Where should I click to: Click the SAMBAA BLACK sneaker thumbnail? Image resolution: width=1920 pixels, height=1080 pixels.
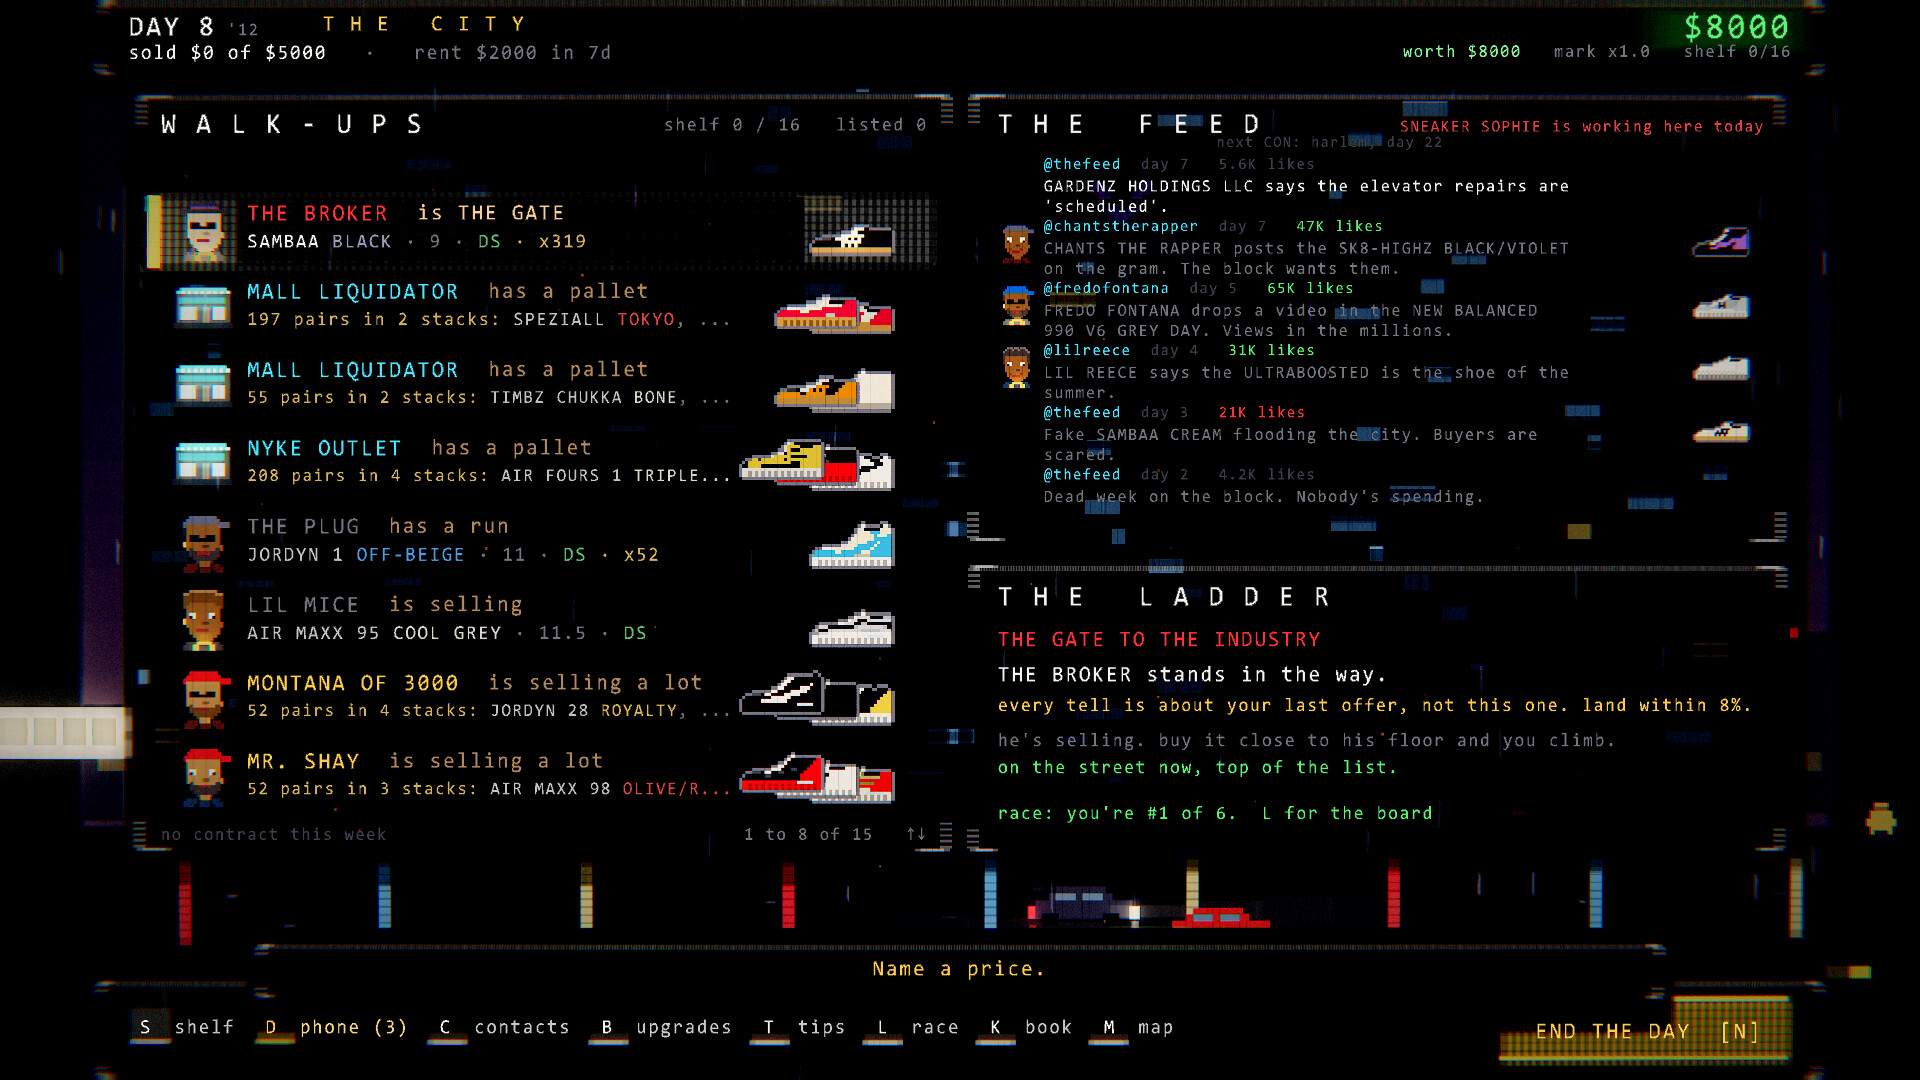point(851,240)
